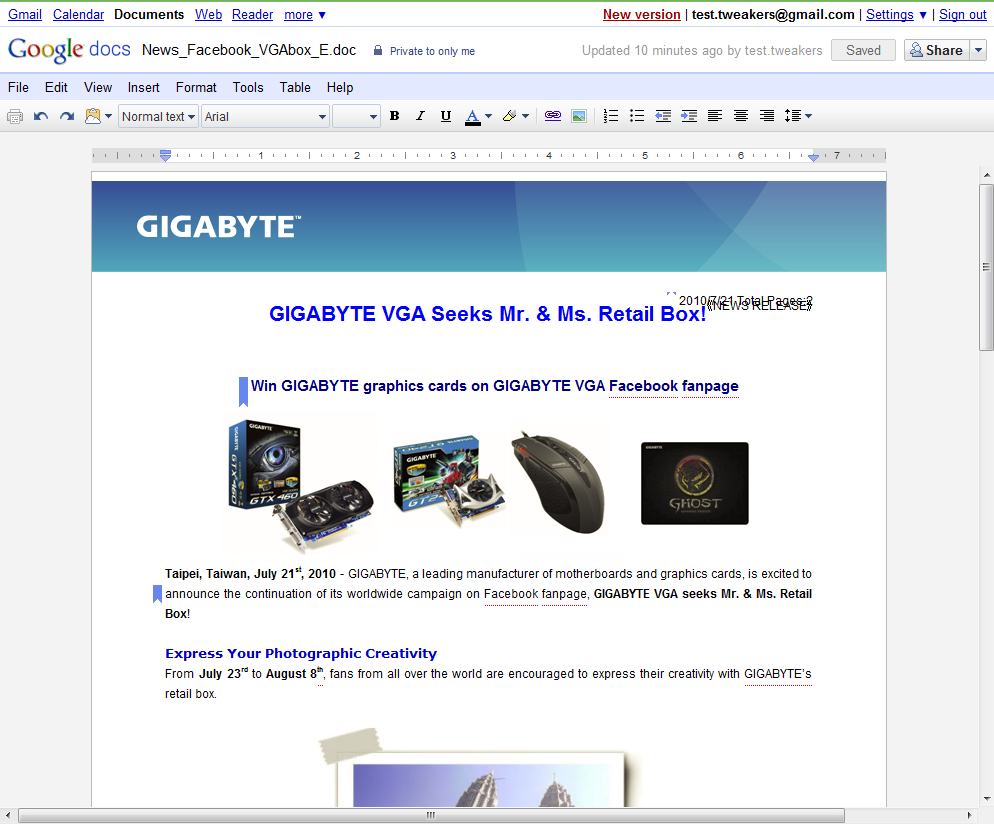Open the Edit menu

[x=56, y=87]
